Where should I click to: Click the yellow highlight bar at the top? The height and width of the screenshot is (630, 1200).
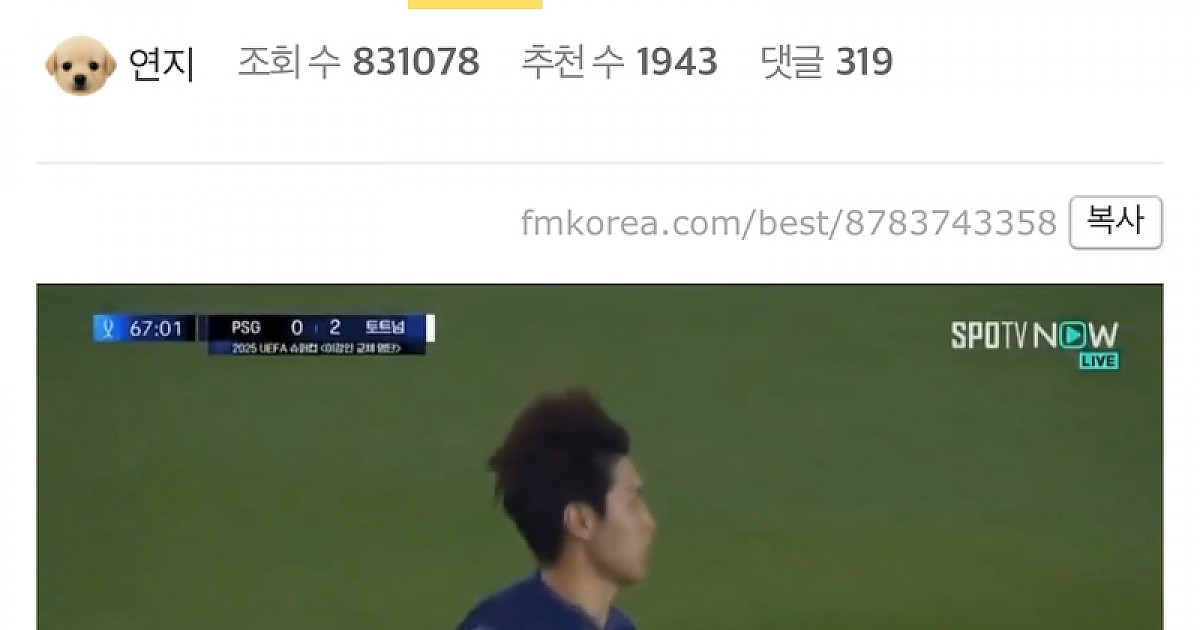[475, 4]
